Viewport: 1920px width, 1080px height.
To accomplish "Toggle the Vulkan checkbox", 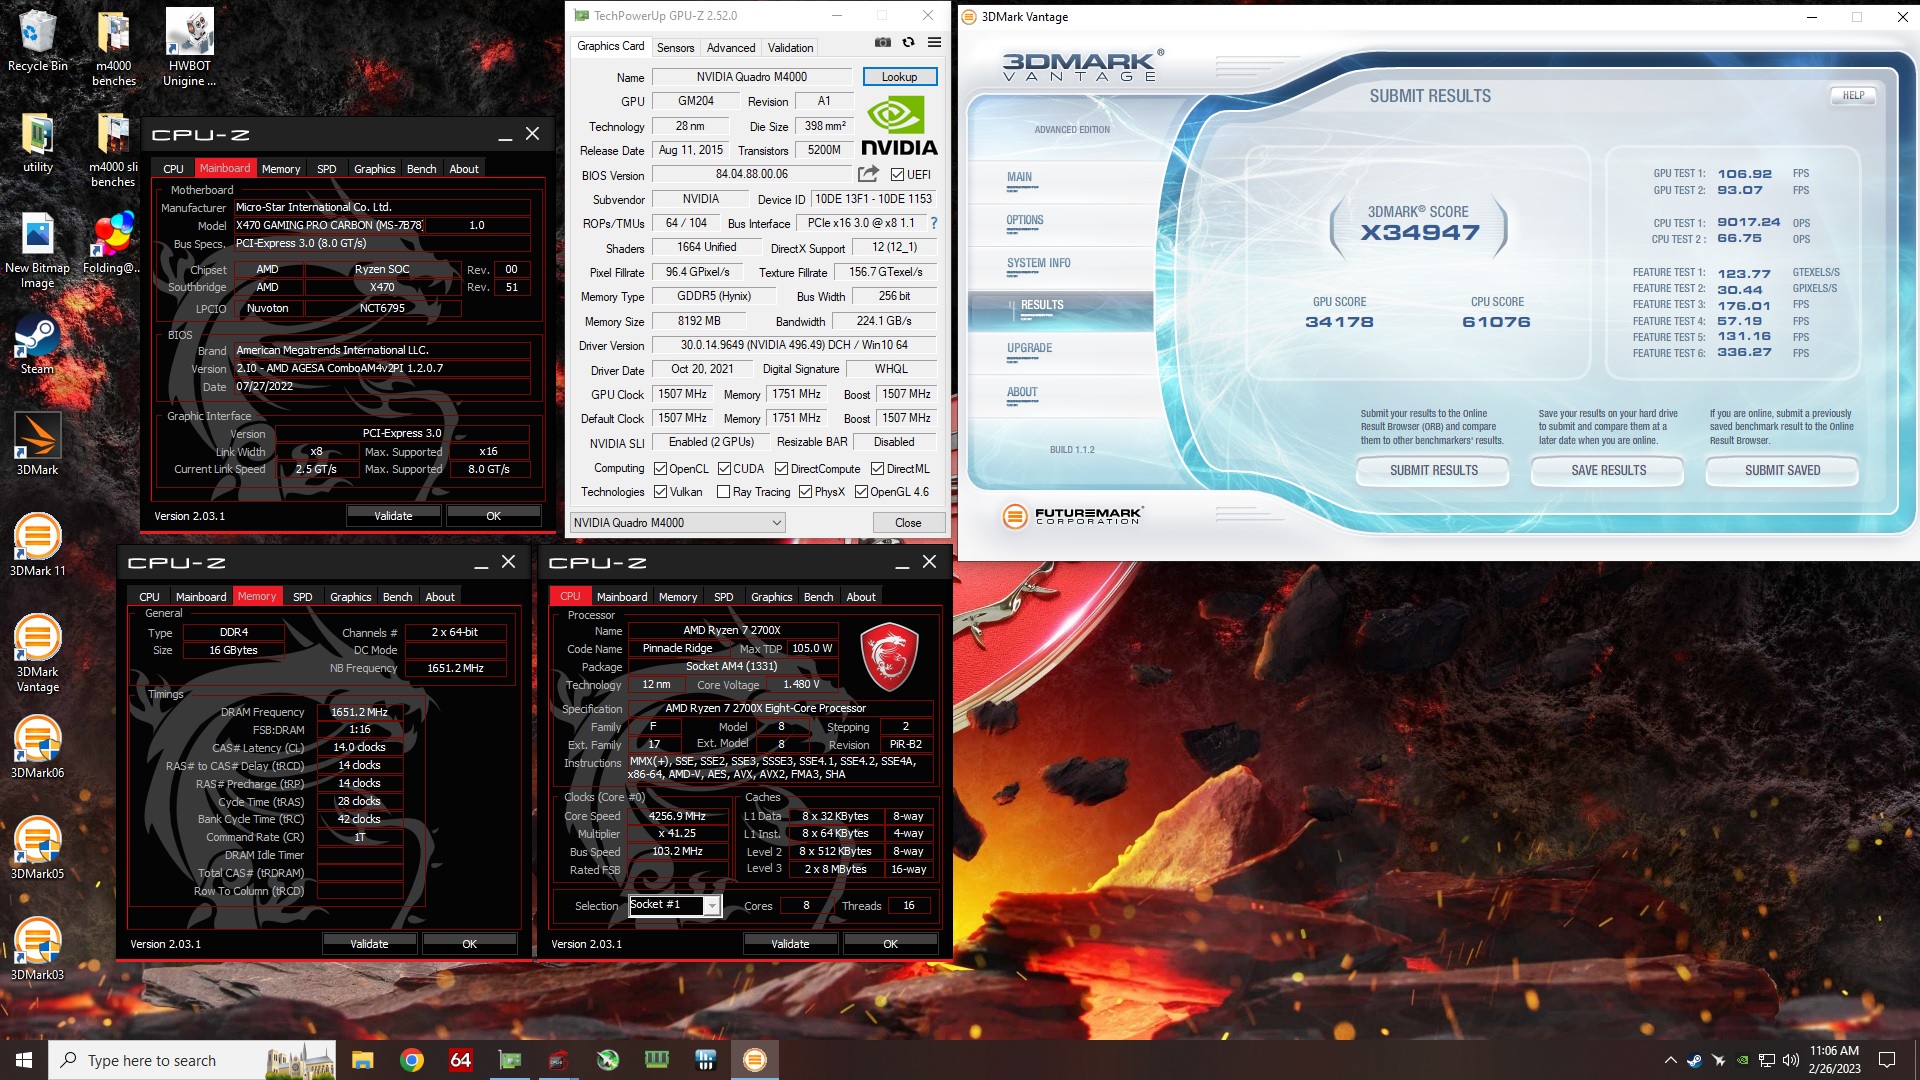I will (x=660, y=492).
